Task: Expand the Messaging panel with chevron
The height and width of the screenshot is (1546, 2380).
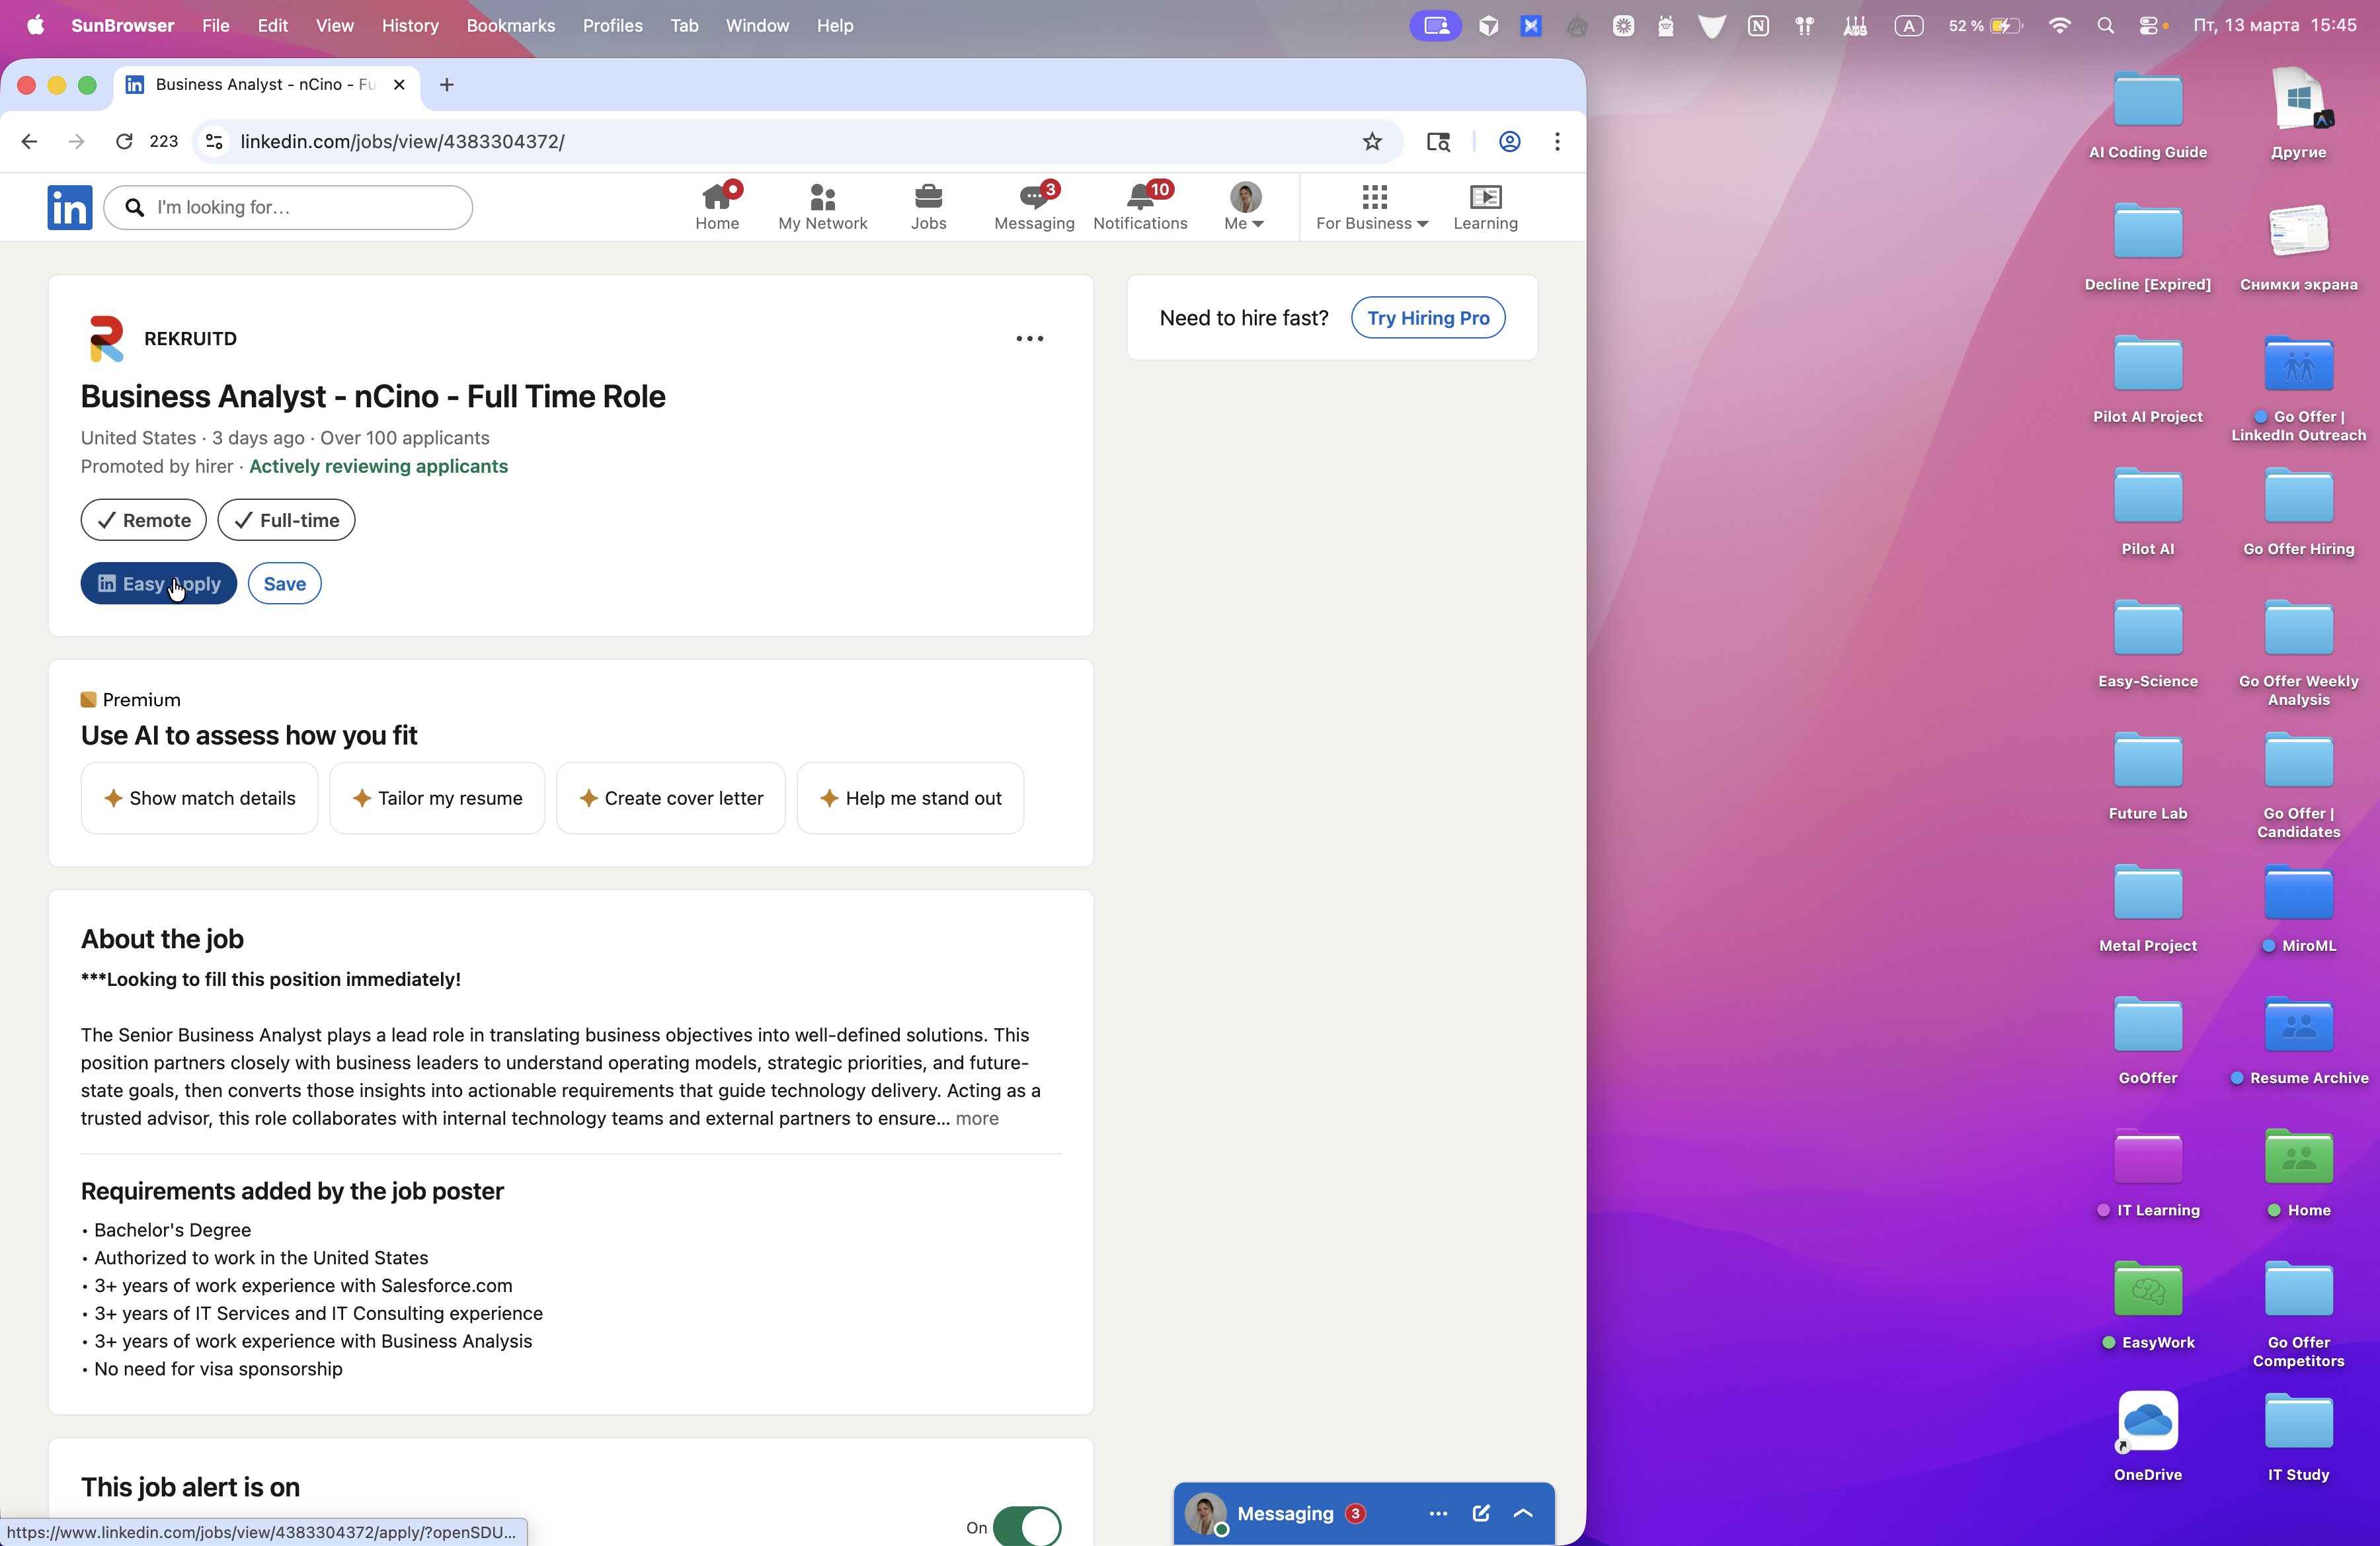Action: point(1523,1513)
